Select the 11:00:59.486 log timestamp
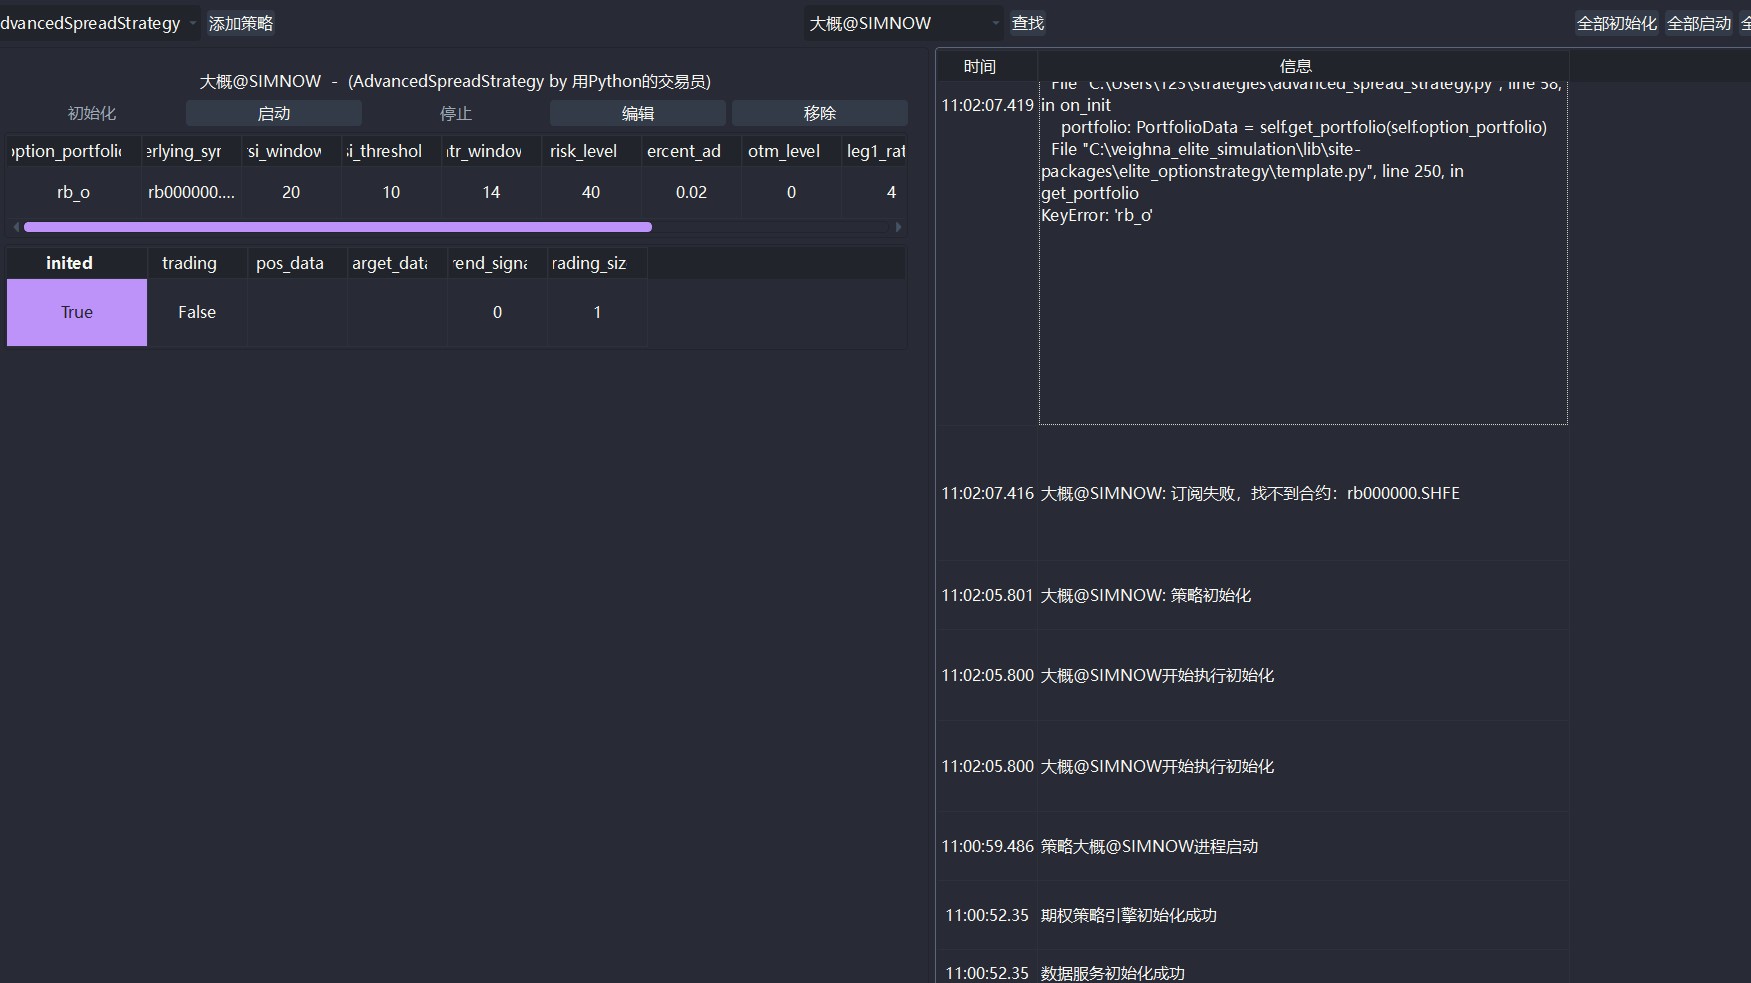The width and height of the screenshot is (1751, 983). tap(987, 846)
